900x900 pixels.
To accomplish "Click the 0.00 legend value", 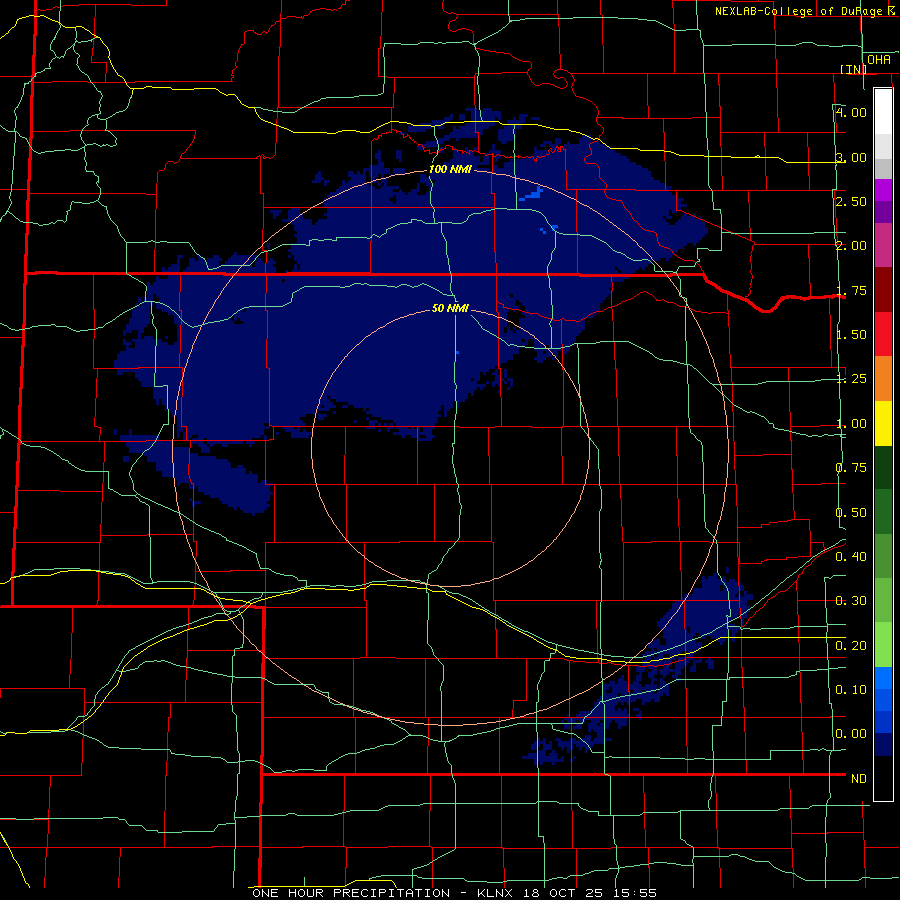I will click(x=851, y=734).
